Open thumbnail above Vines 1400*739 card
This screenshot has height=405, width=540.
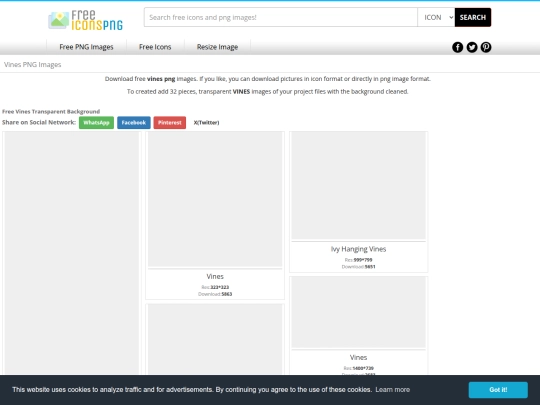coord(359,312)
